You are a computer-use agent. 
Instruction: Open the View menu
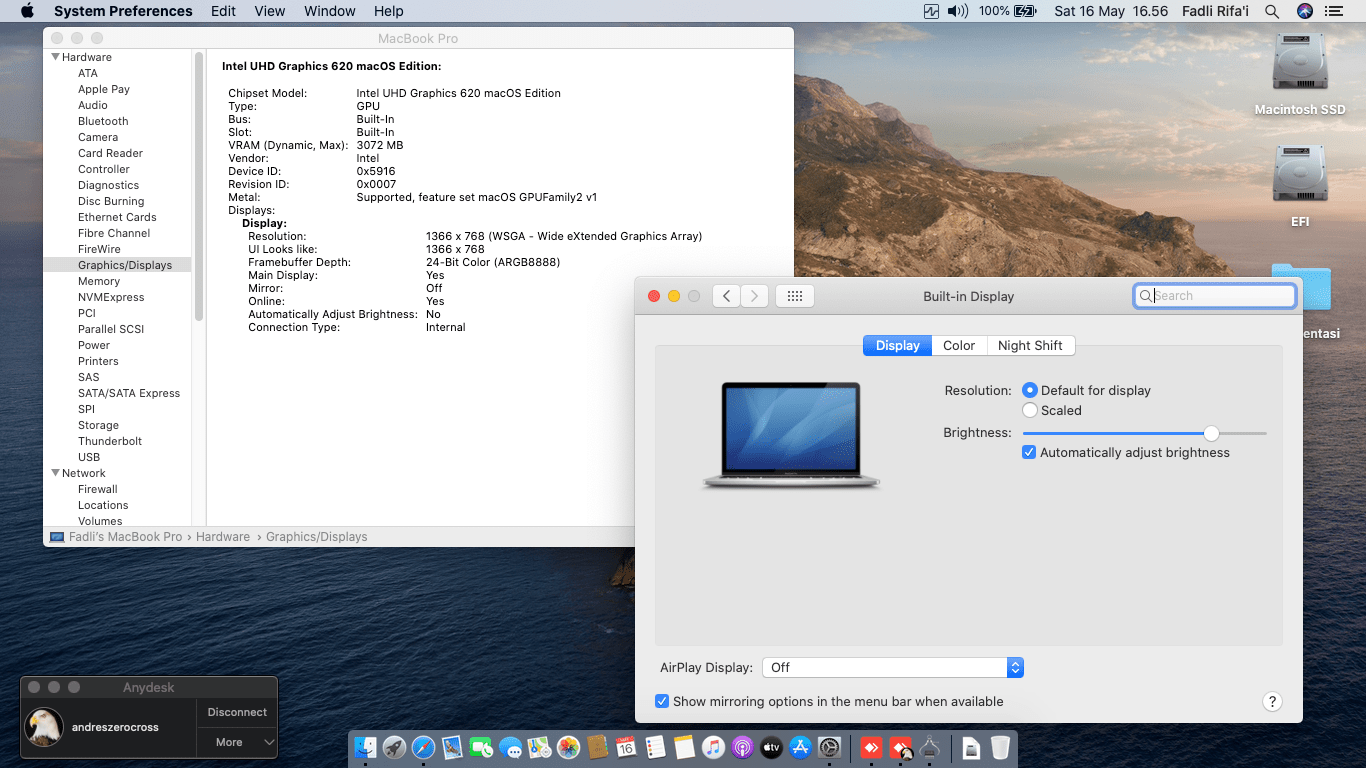(270, 11)
